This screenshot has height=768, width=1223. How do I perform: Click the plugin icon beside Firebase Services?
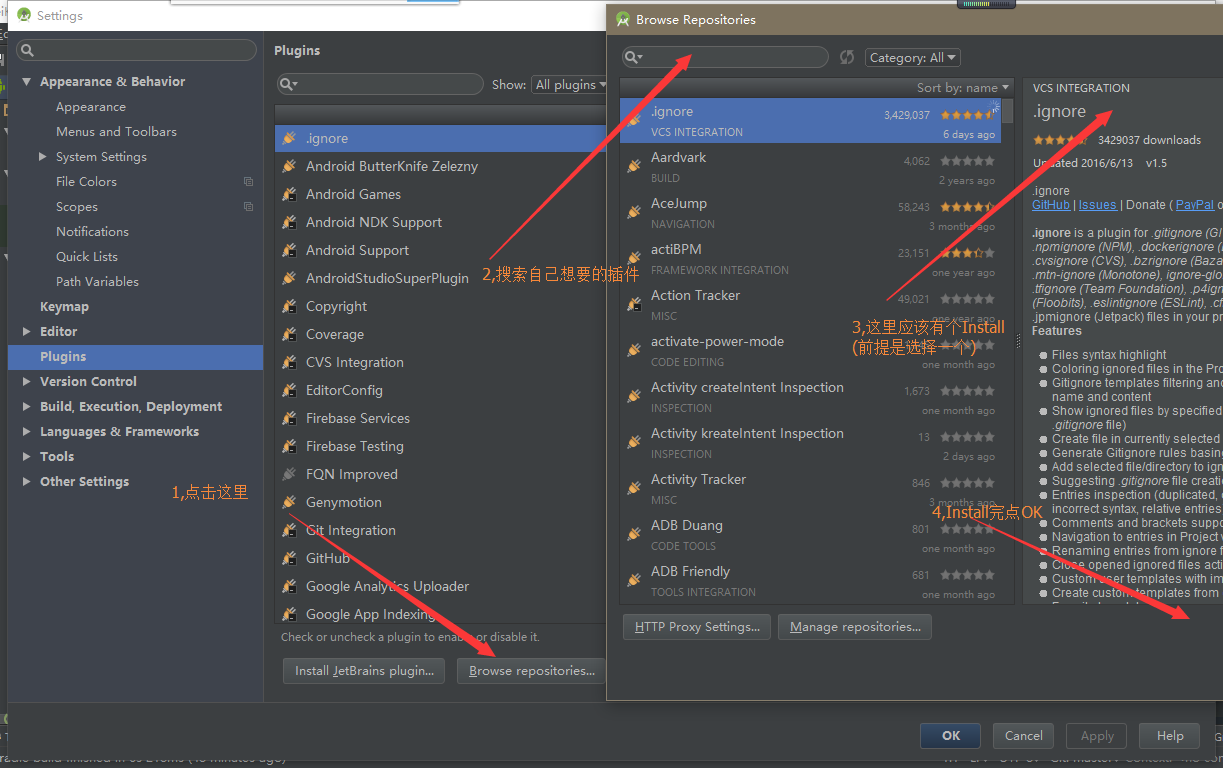(289, 418)
